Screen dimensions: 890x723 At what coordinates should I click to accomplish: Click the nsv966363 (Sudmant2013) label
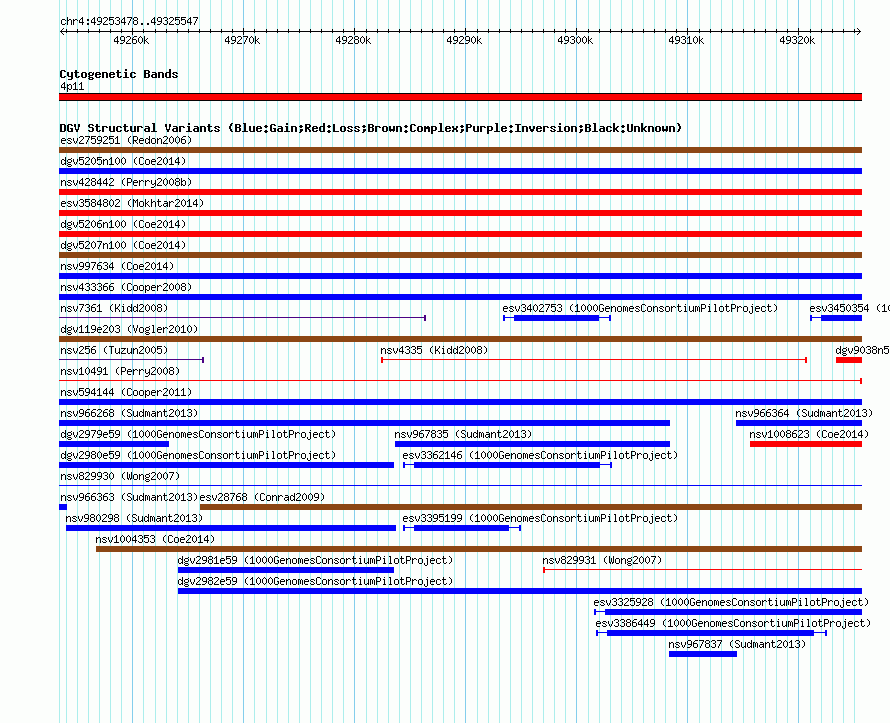tap(129, 497)
